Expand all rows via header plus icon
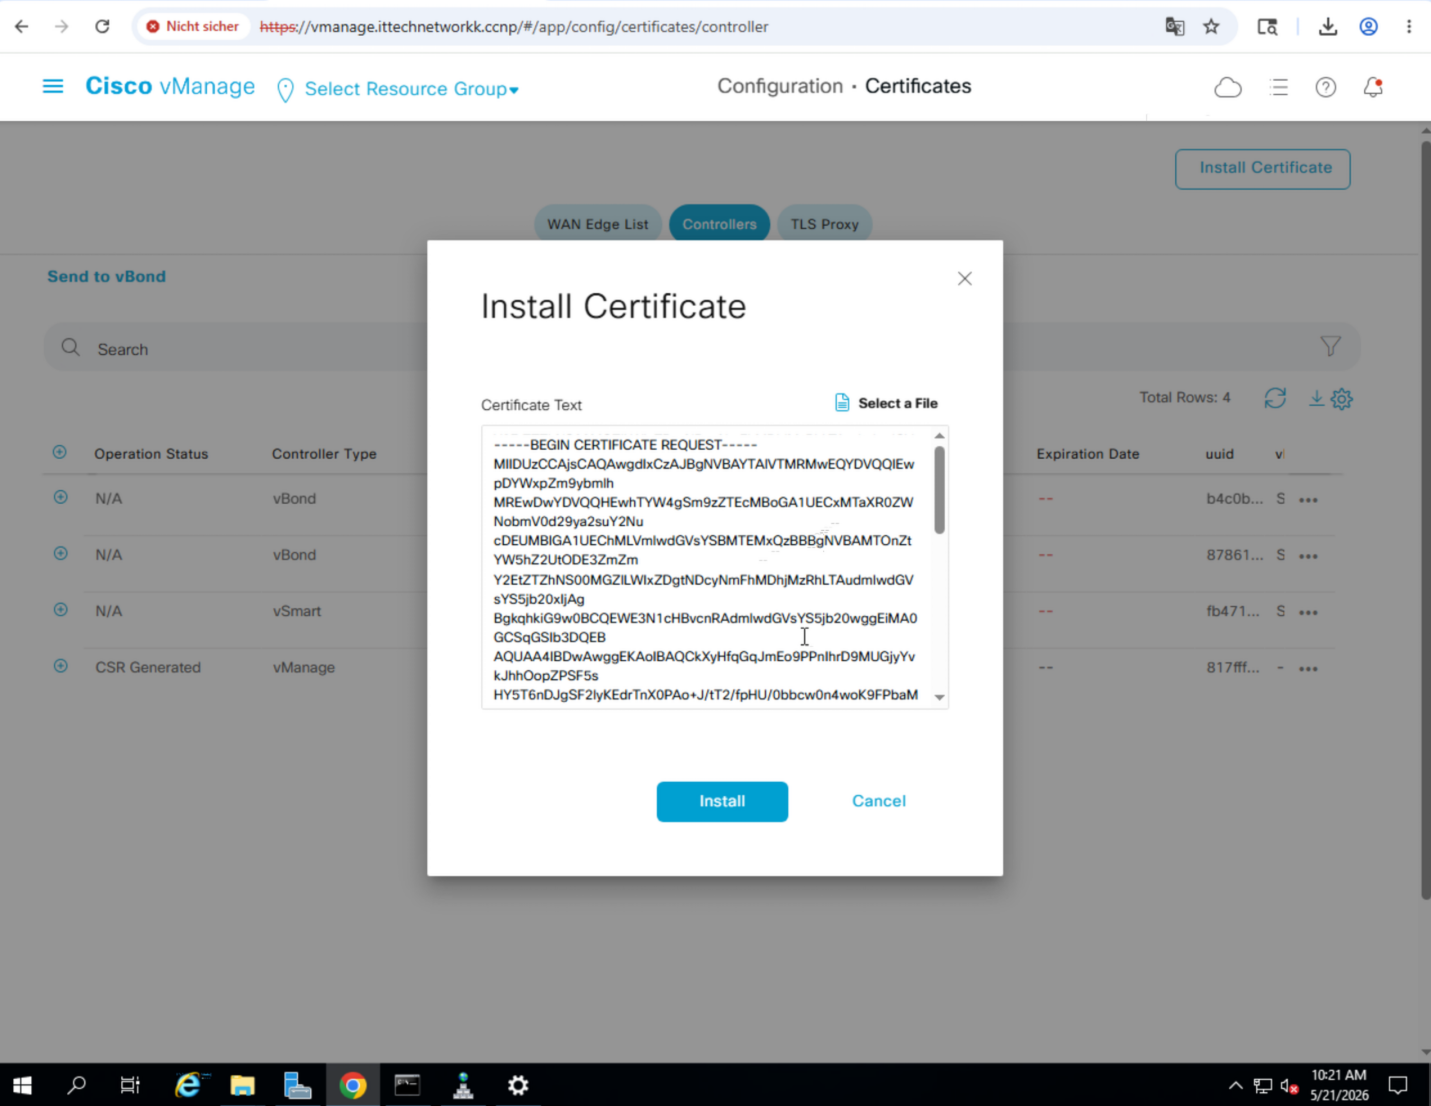Viewport: 1431px width, 1106px height. pos(60,452)
